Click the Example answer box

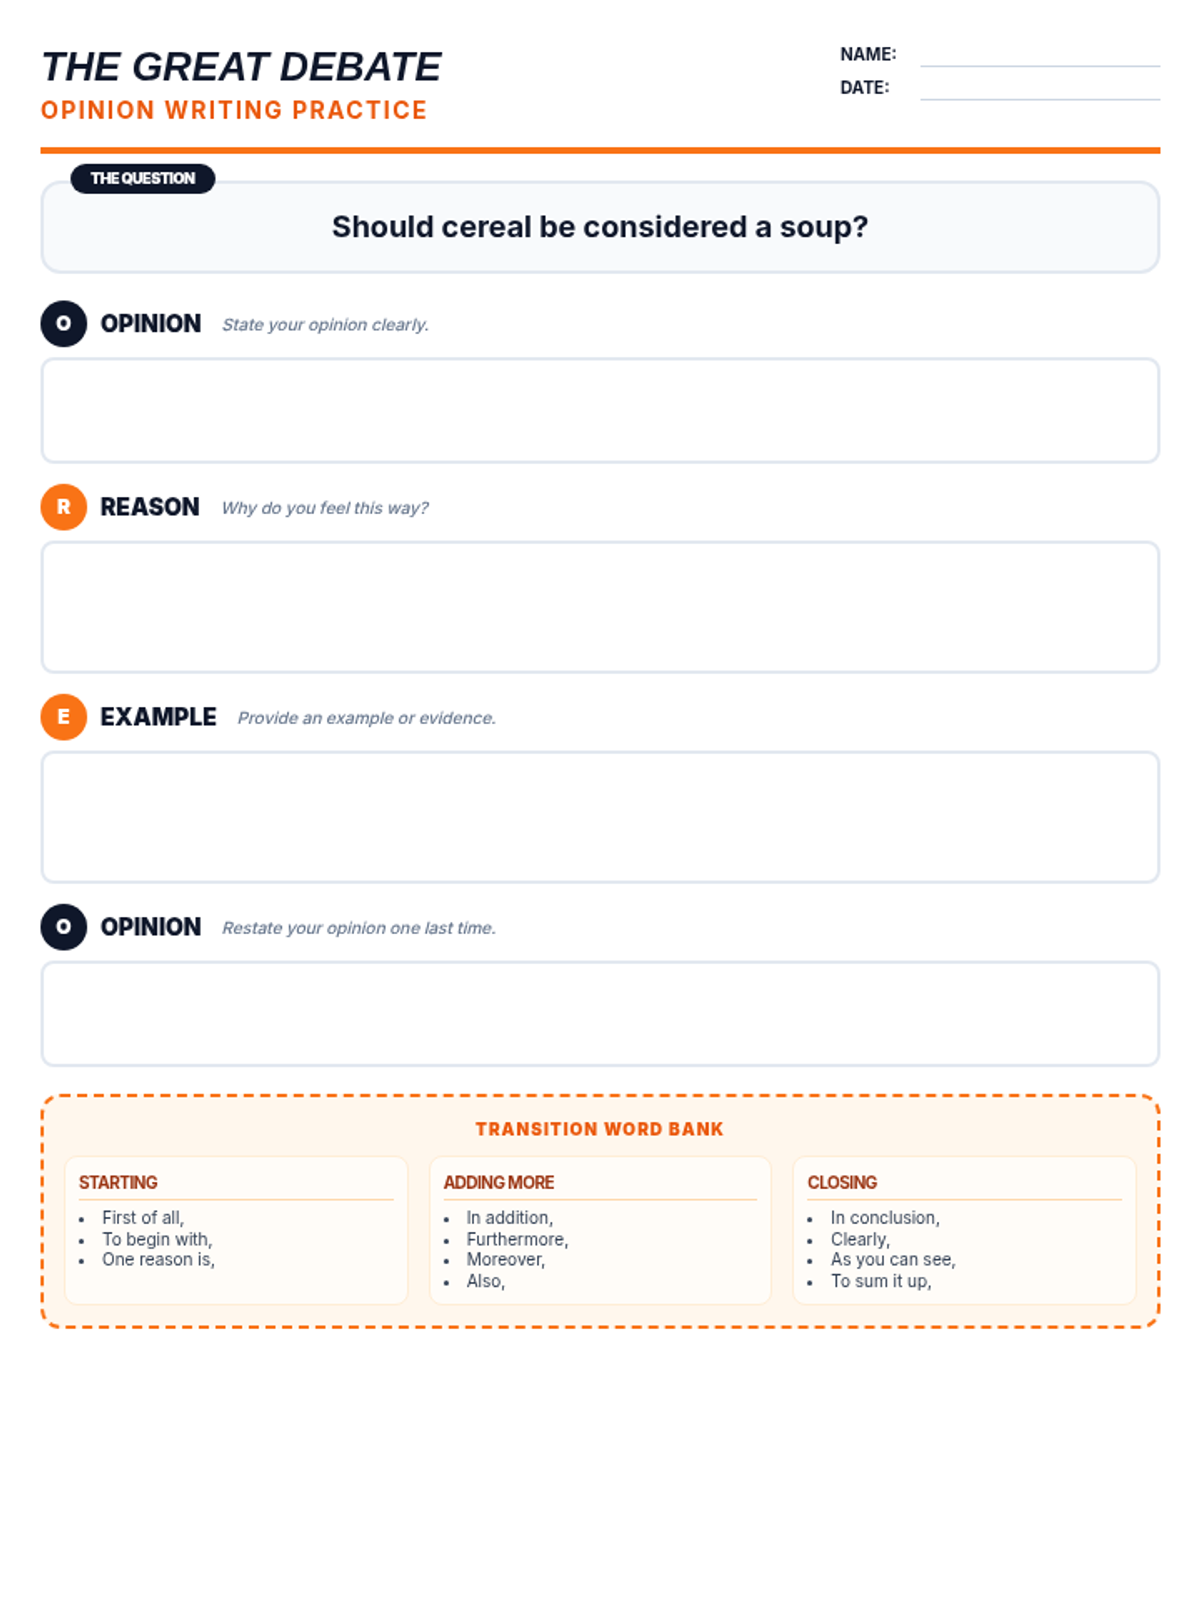pos(600,817)
